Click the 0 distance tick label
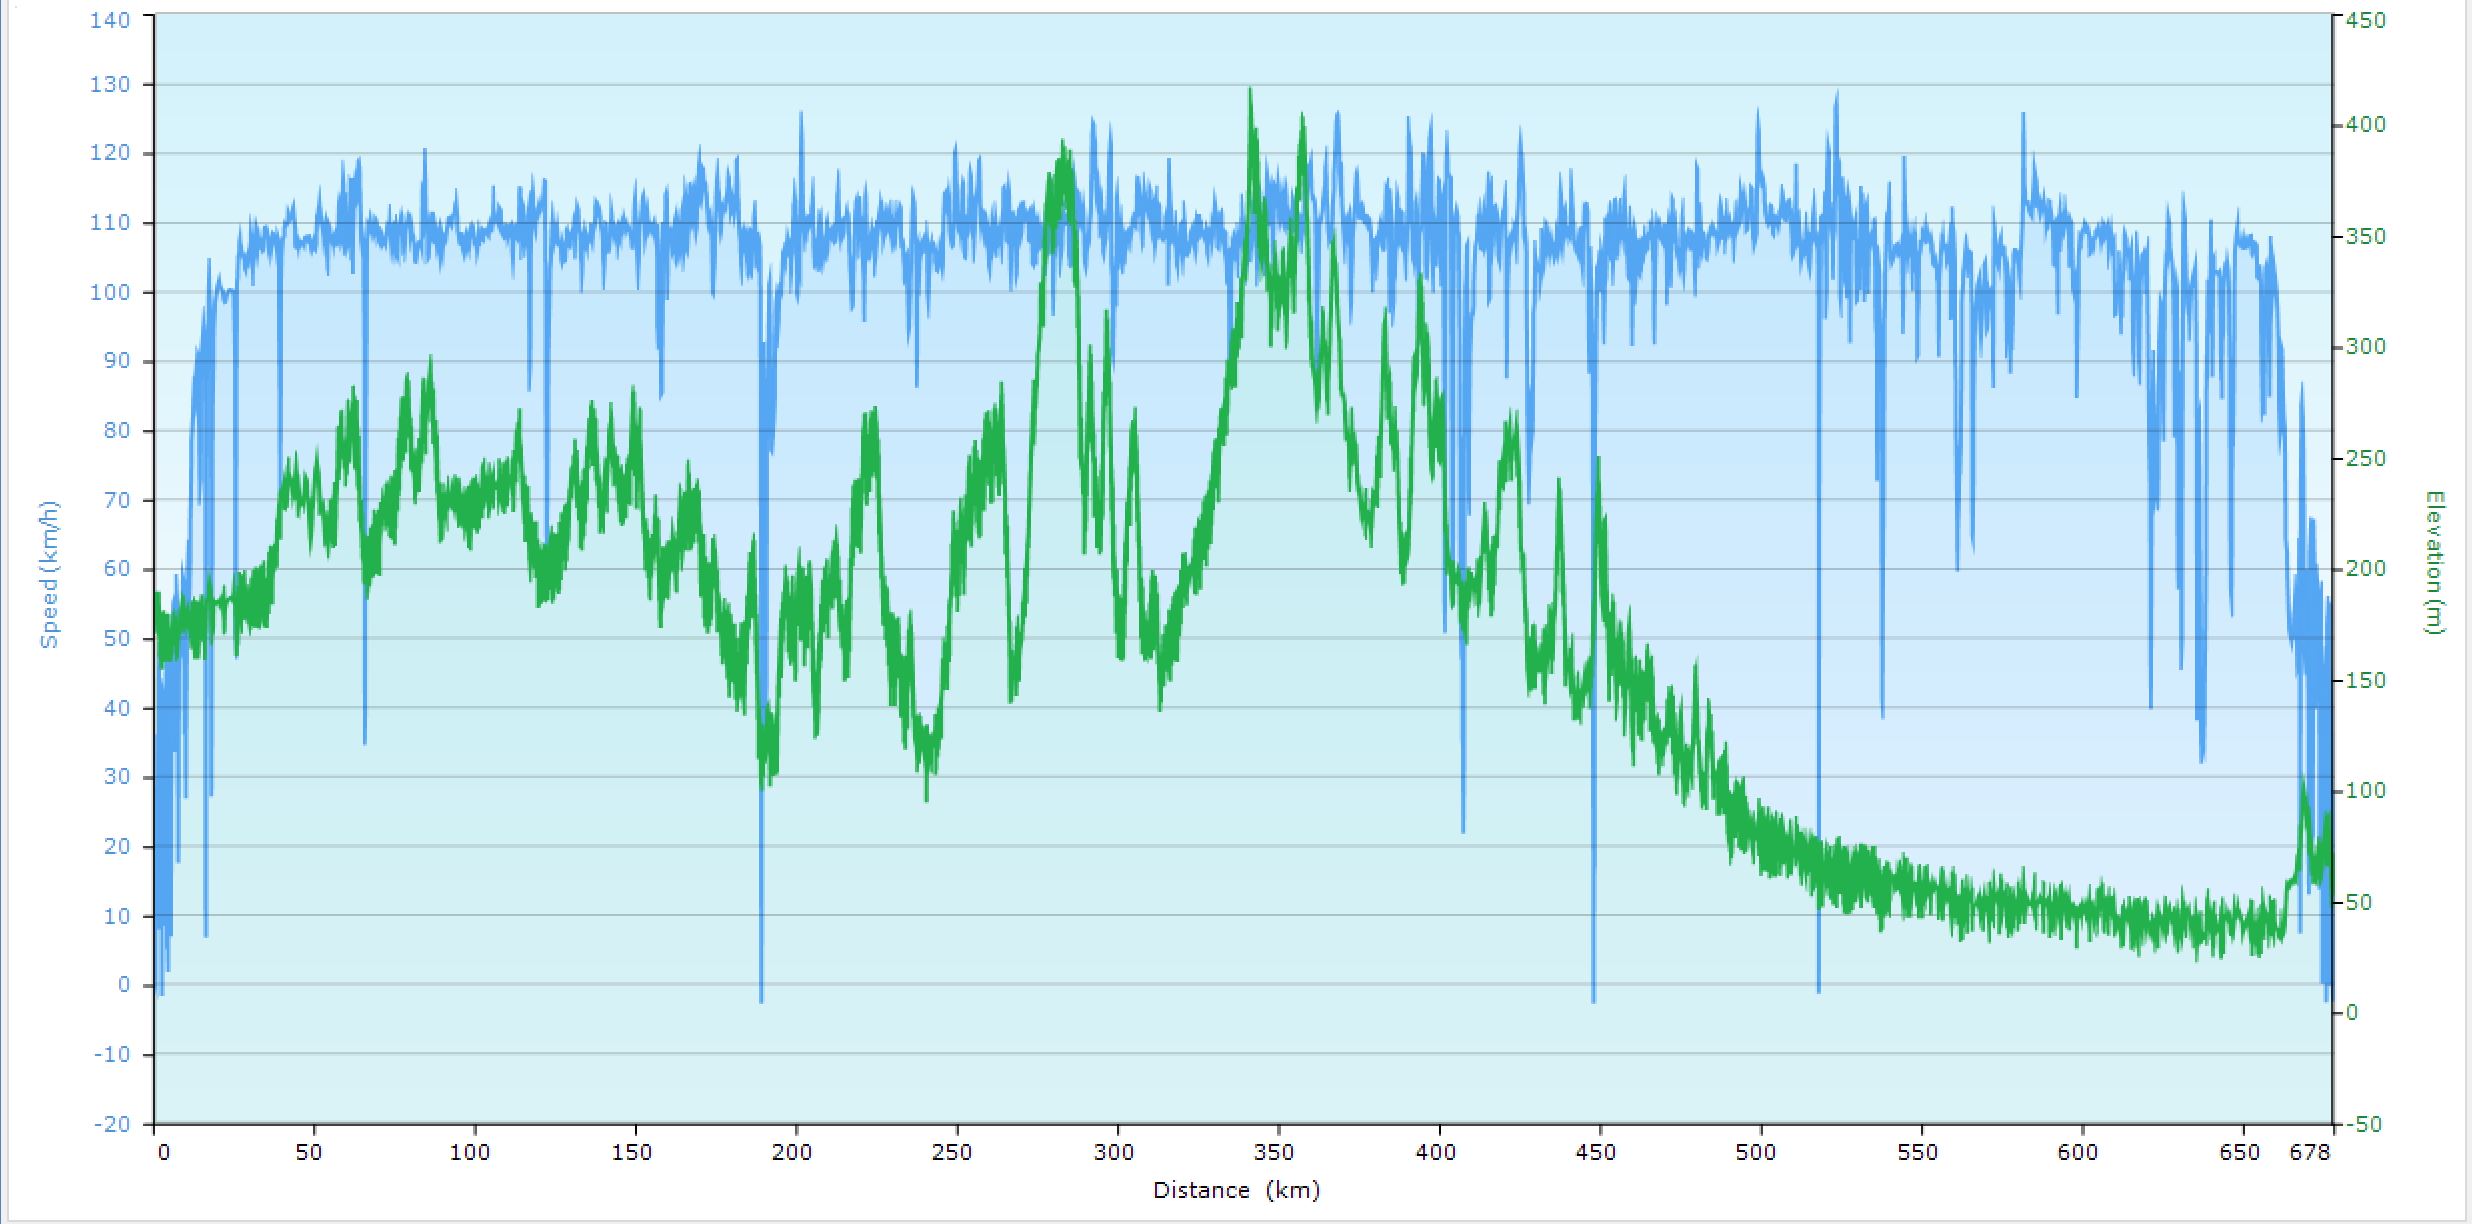2472x1224 pixels. 163,1152
